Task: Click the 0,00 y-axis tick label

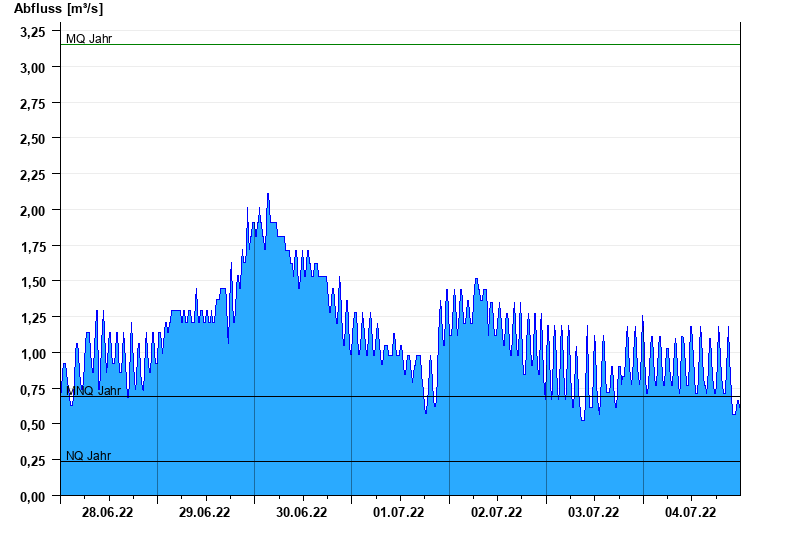Action: coord(33,497)
